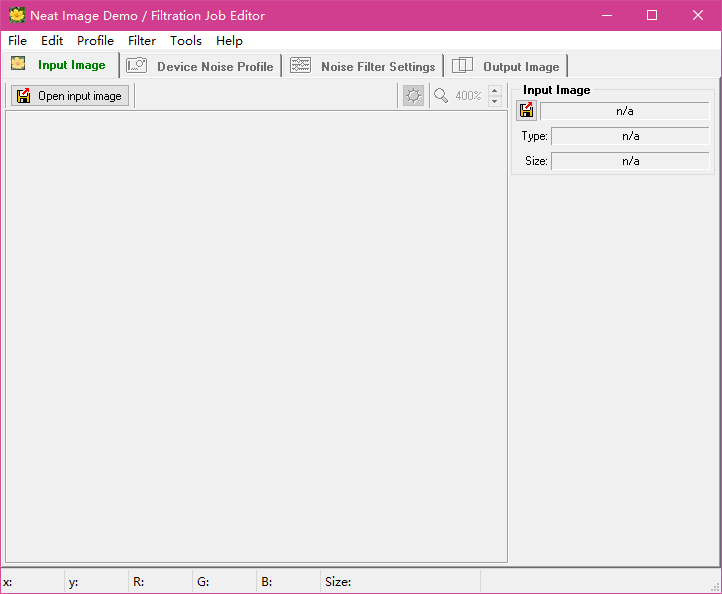Open the Filter menu
Image resolution: width=722 pixels, height=594 pixels.
click(142, 41)
